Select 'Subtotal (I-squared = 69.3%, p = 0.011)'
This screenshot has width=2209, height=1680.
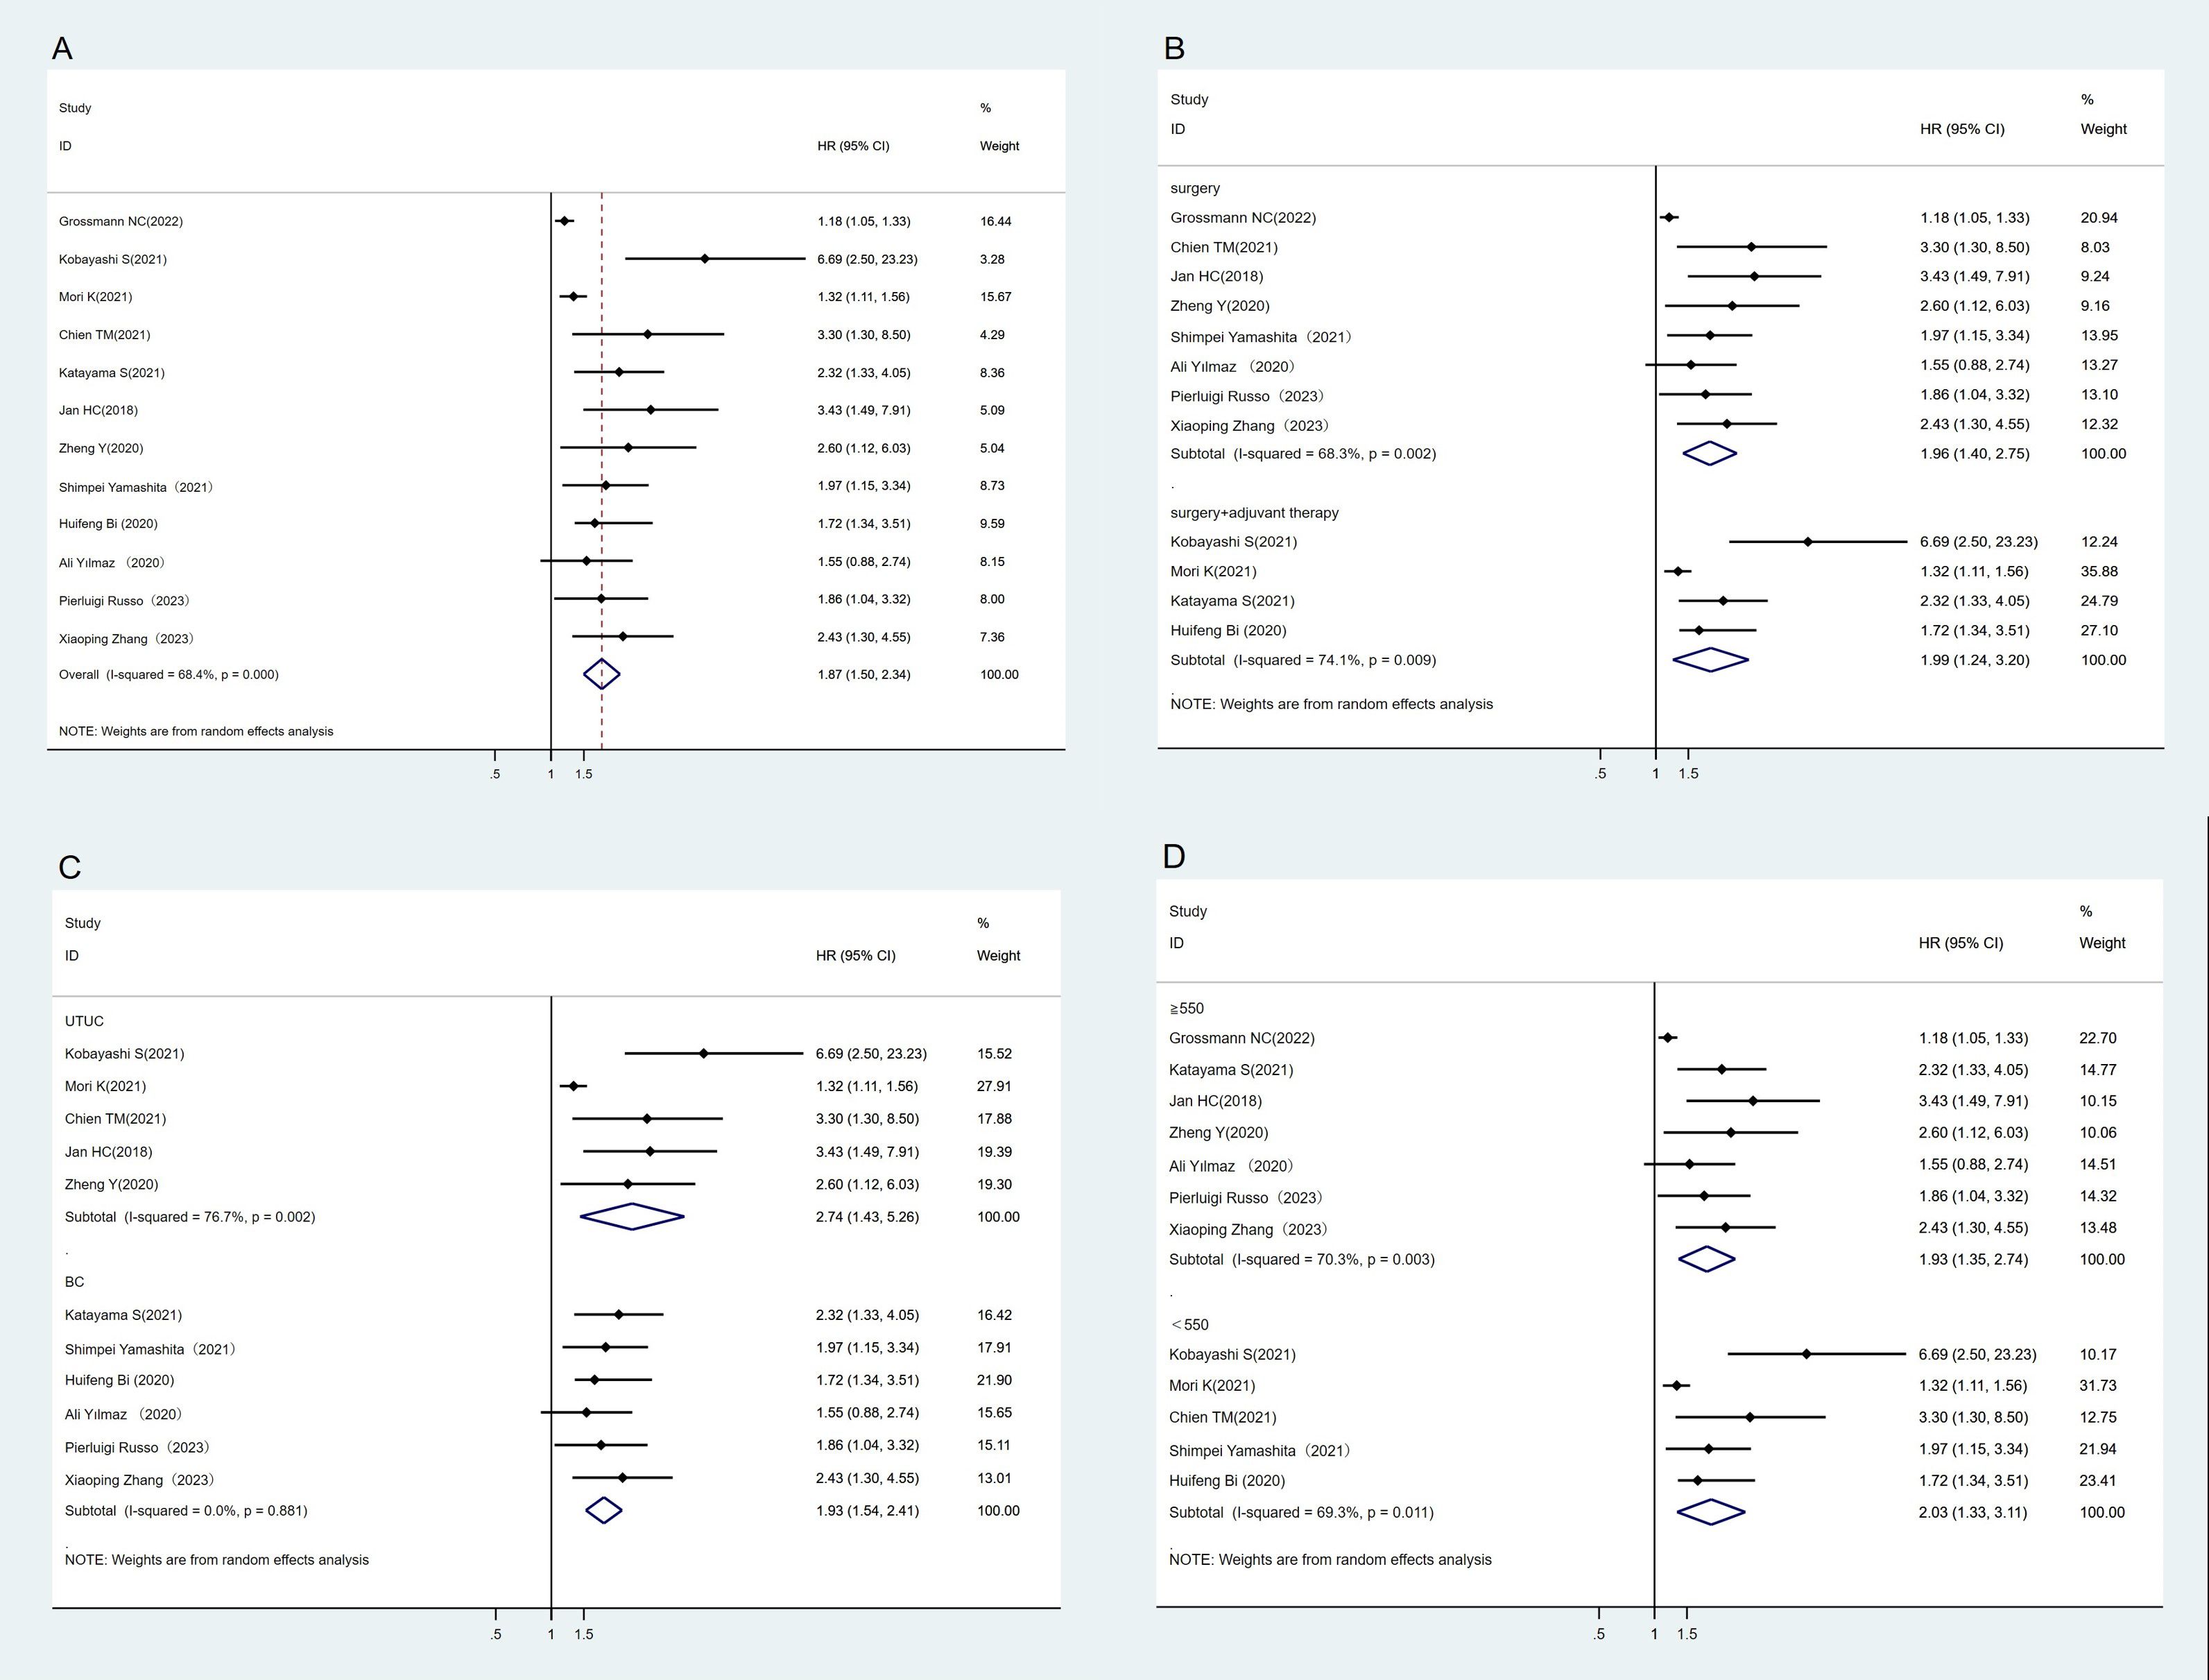1301,1512
